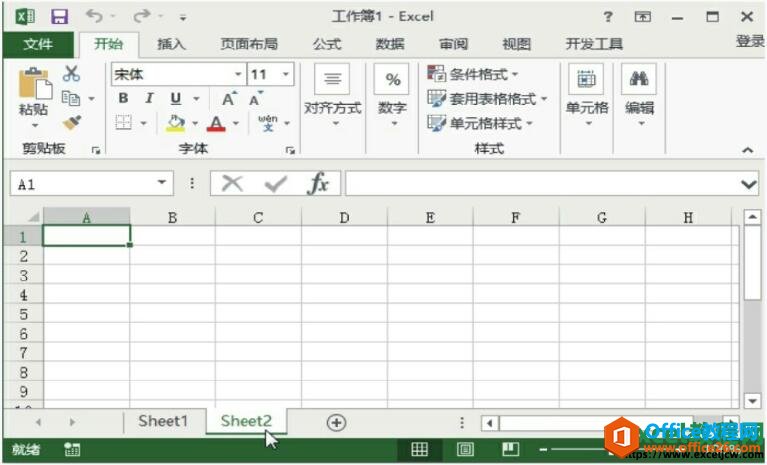Image resolution: width=767 pixels, height=465 pixels.
Task: Open font dialog launcher in 字体 group
Action: [x=290, y=151]
